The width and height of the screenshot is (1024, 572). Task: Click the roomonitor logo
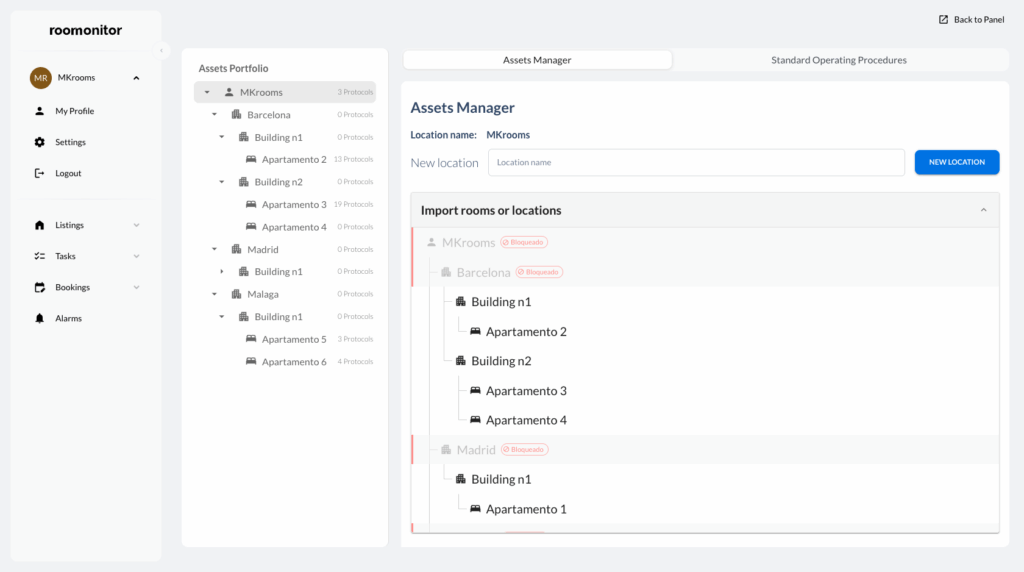tap(86, 30)
